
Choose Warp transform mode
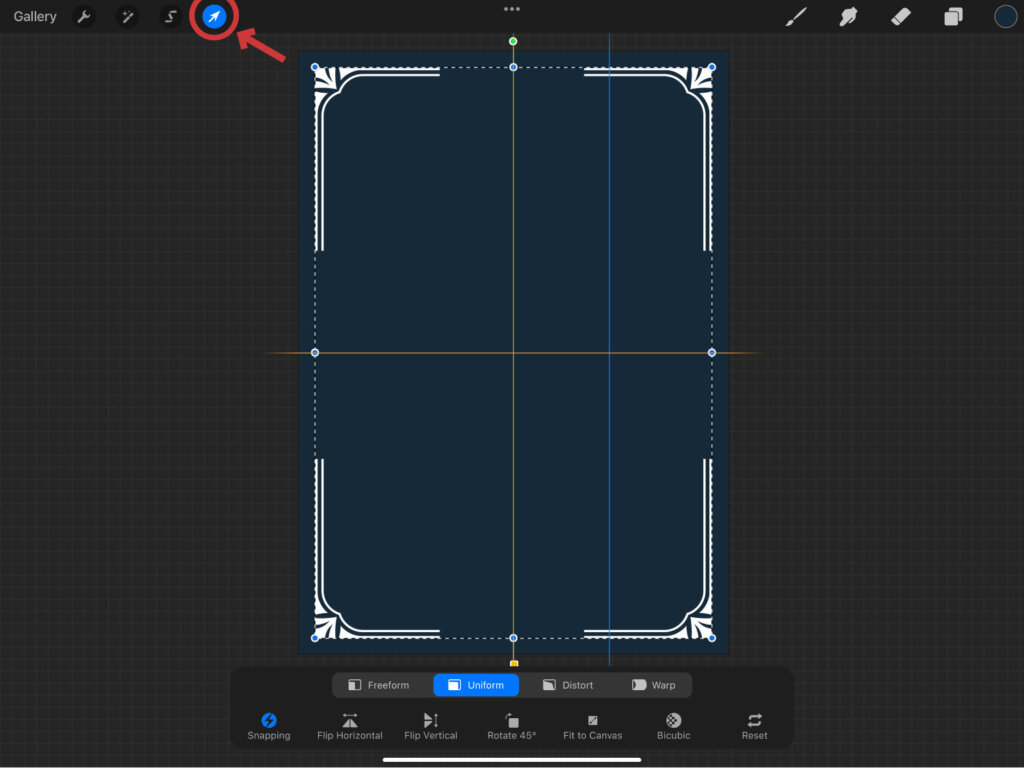pyautogui.click(x=653, y=685)
